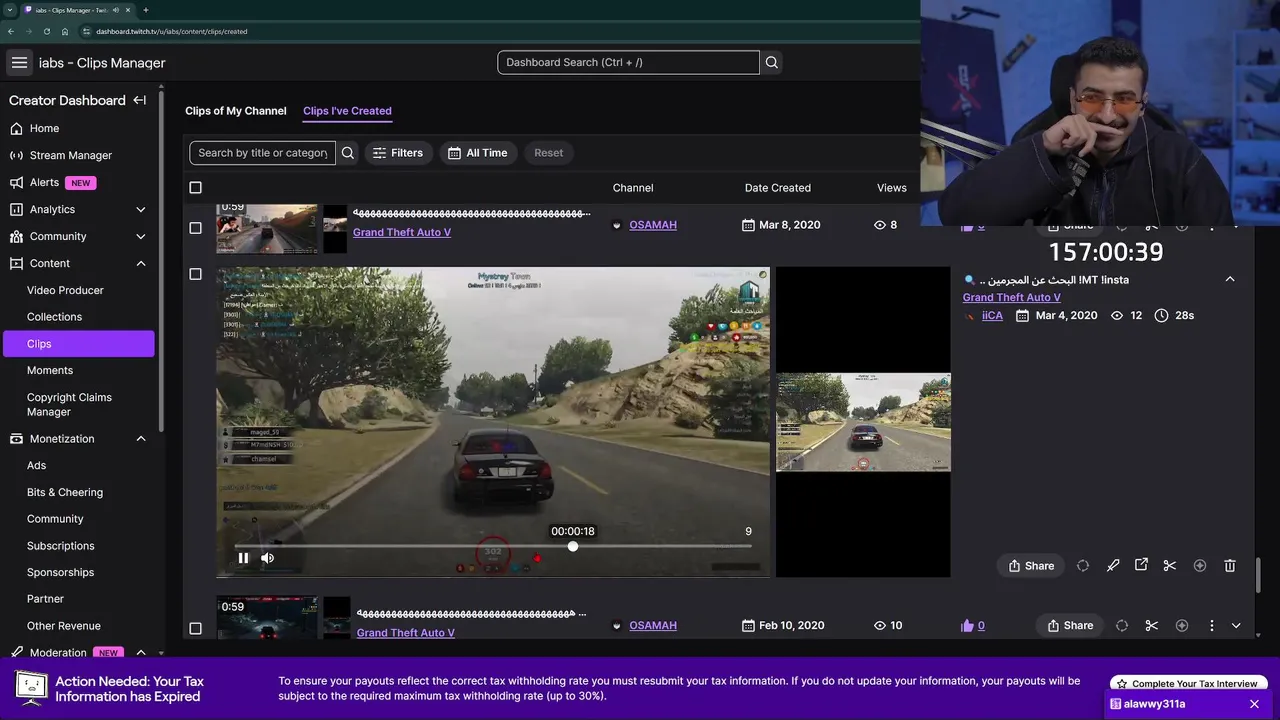Screen dimensions: 1280x720
Task: Click the small clip preview thumbnail beside player
Action: [x=863, y=422]
